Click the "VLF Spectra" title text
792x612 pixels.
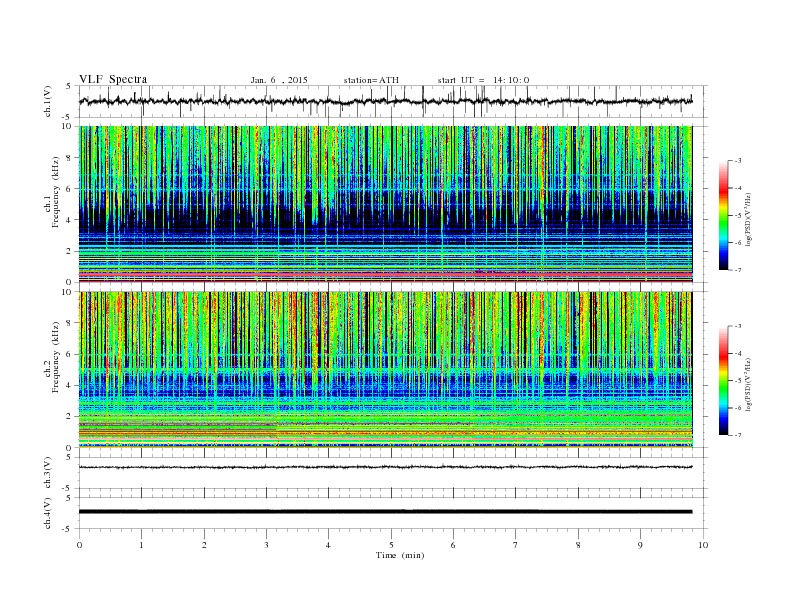(x=113, y=79)
